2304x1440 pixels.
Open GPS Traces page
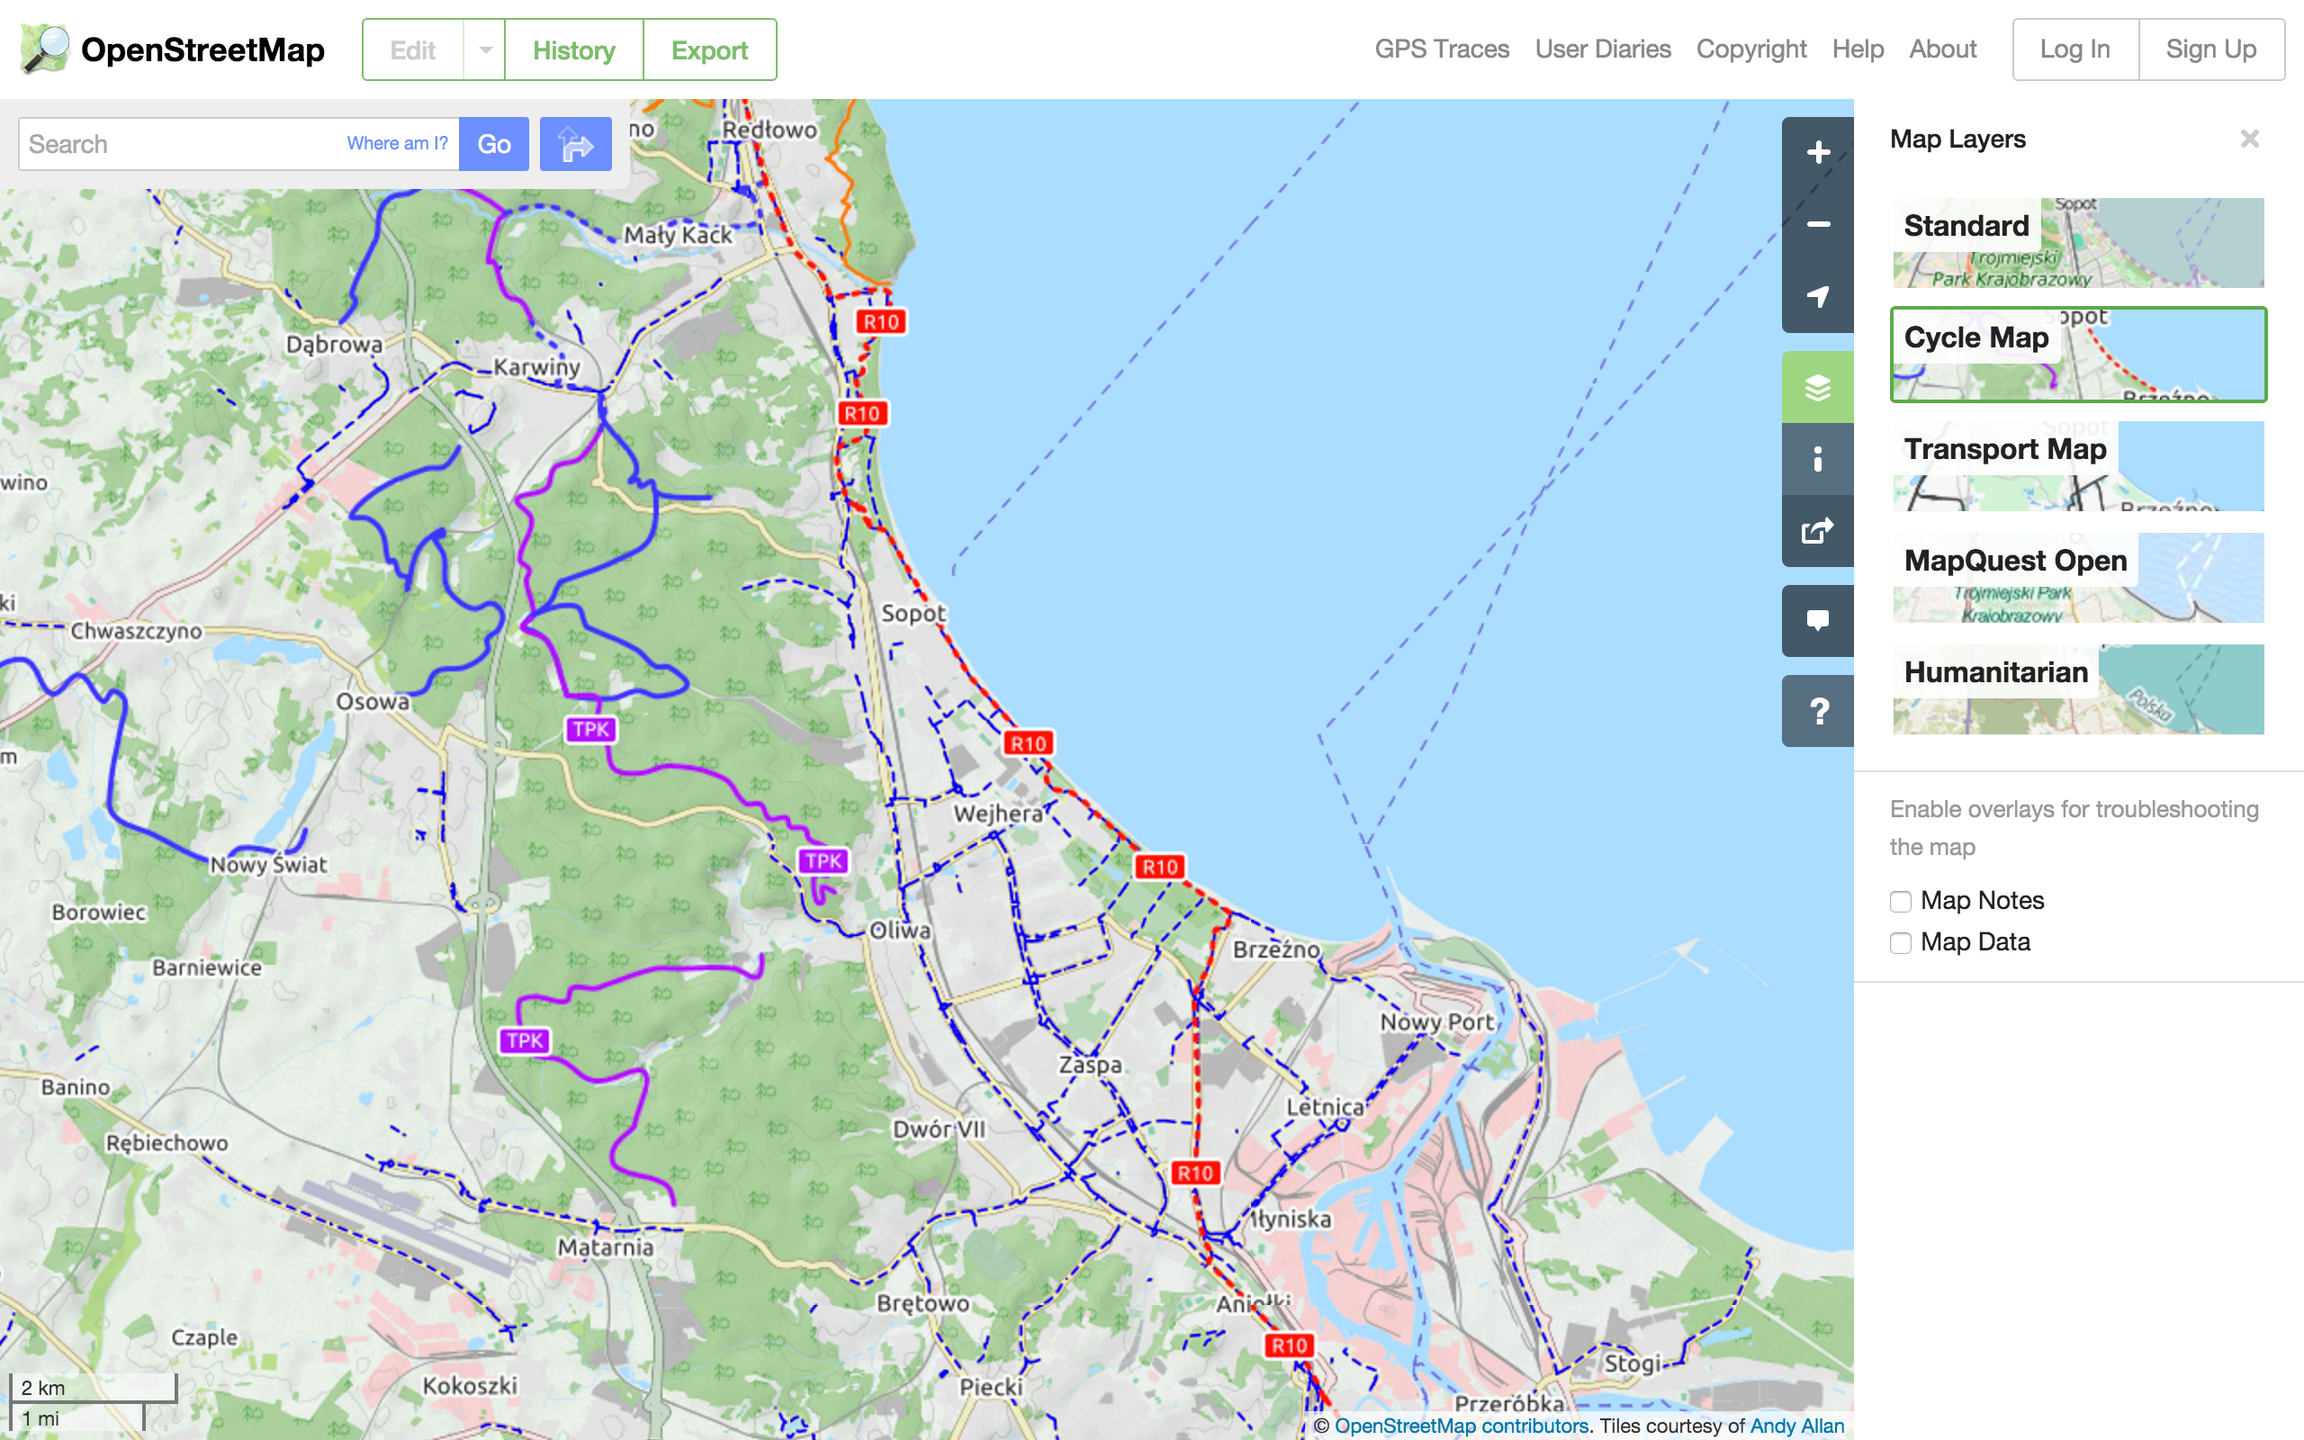pos(1442,49)
